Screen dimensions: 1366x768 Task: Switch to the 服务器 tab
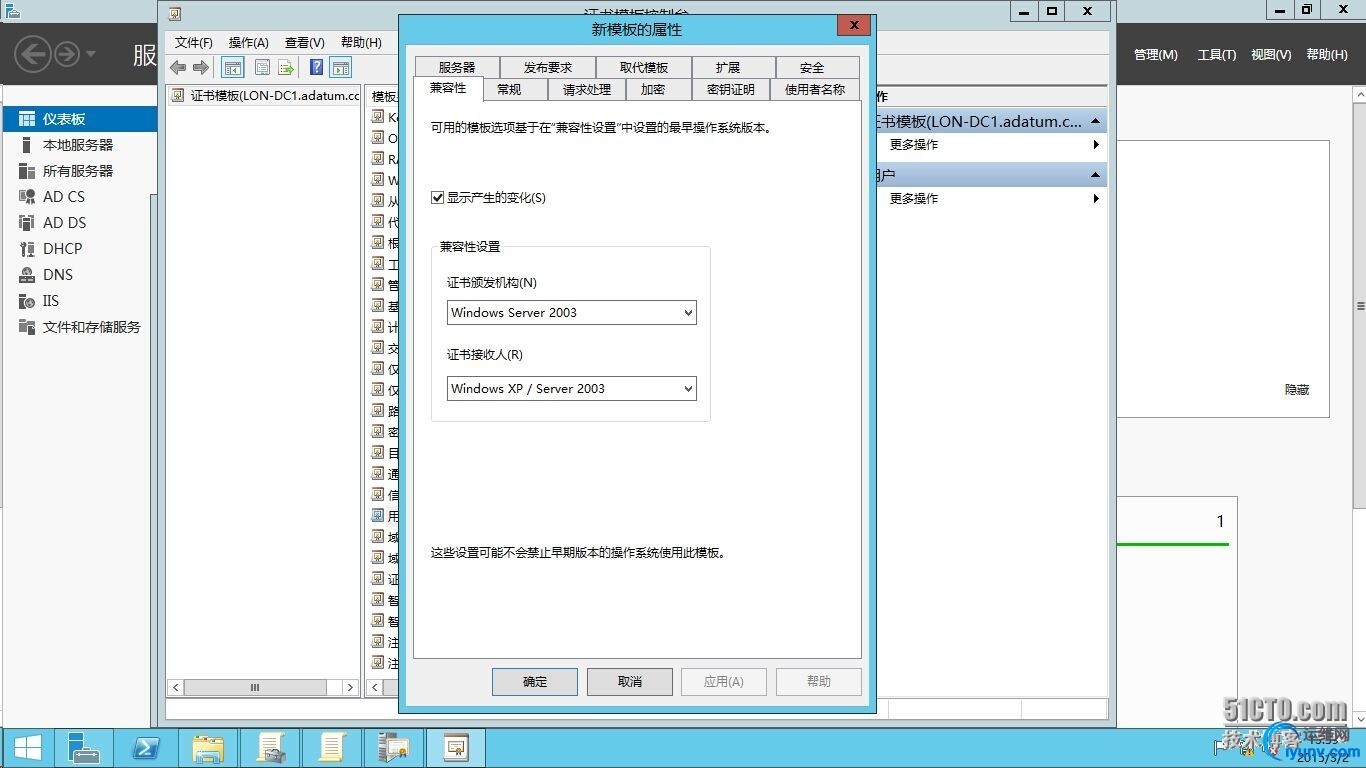coord(457,68)
